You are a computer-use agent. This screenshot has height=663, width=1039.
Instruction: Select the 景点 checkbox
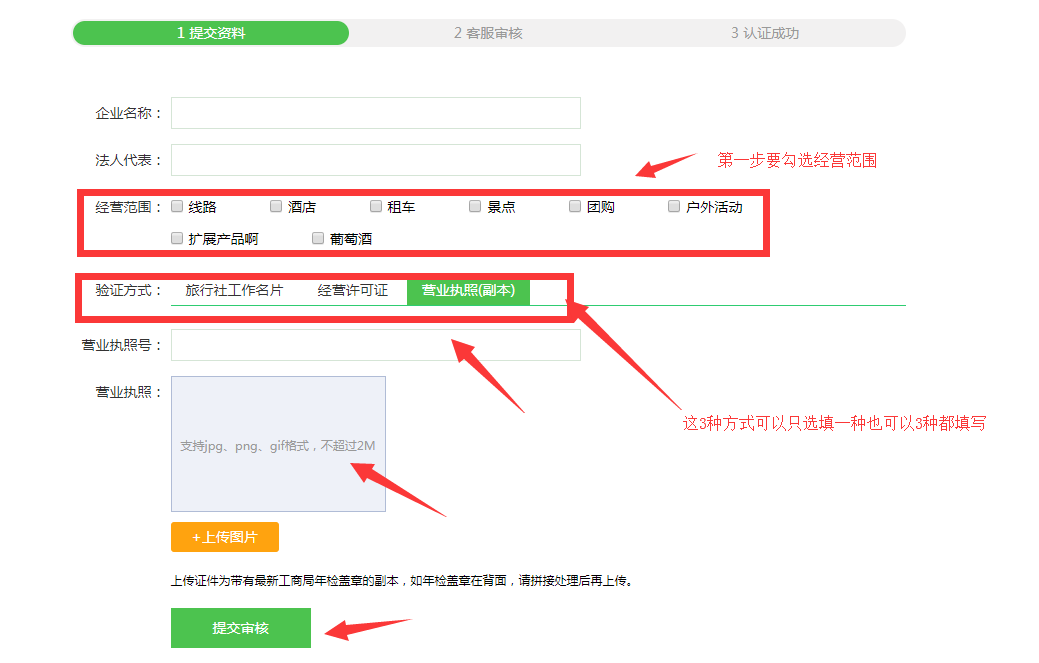476,207
